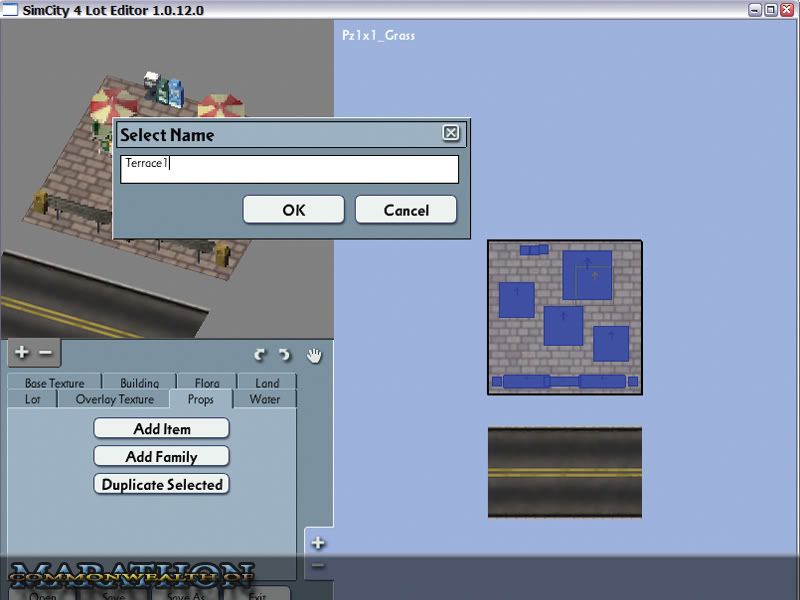This screenshot has width=800, height=600.
Task: Click the Exit button
Action: tap(257, 595)
